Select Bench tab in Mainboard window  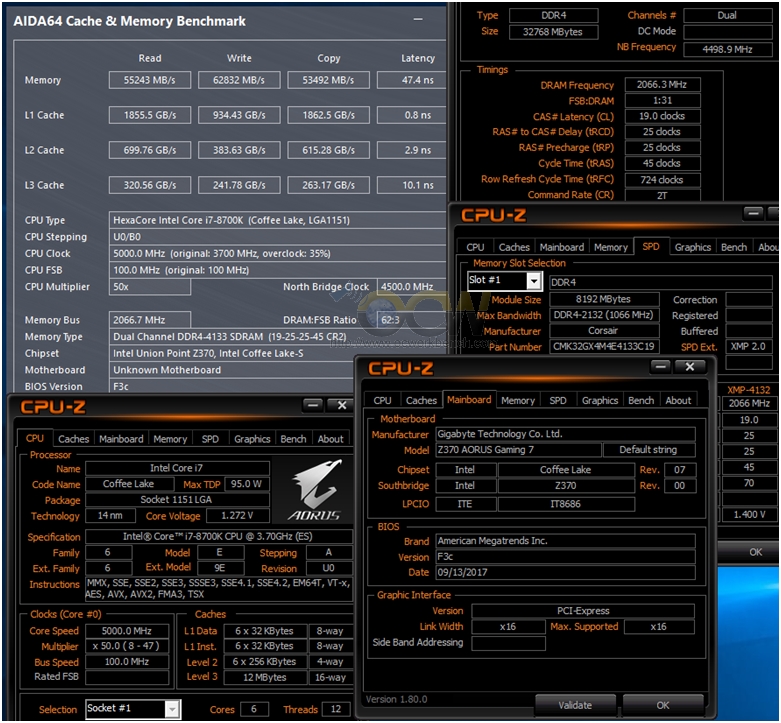click(641, 400)
